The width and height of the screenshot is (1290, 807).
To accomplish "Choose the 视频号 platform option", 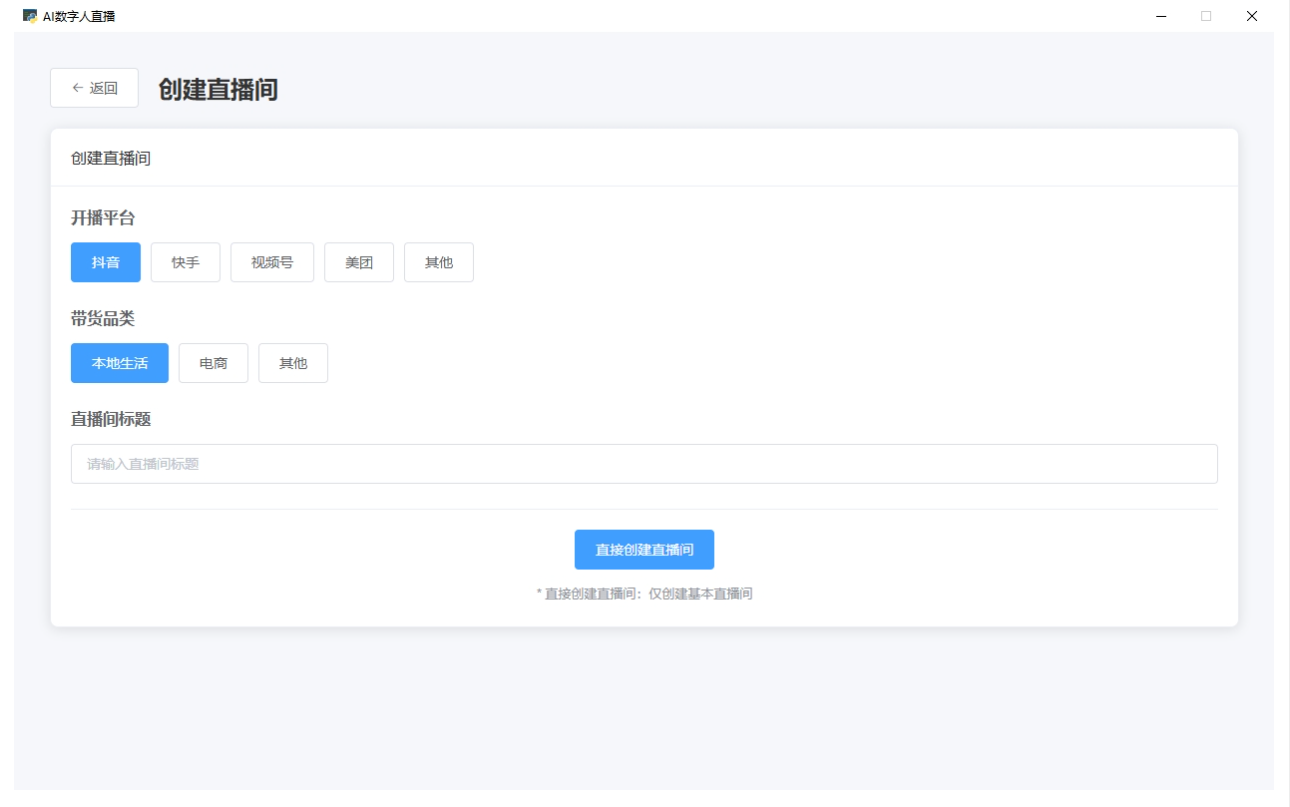I will tap(272, 261).
